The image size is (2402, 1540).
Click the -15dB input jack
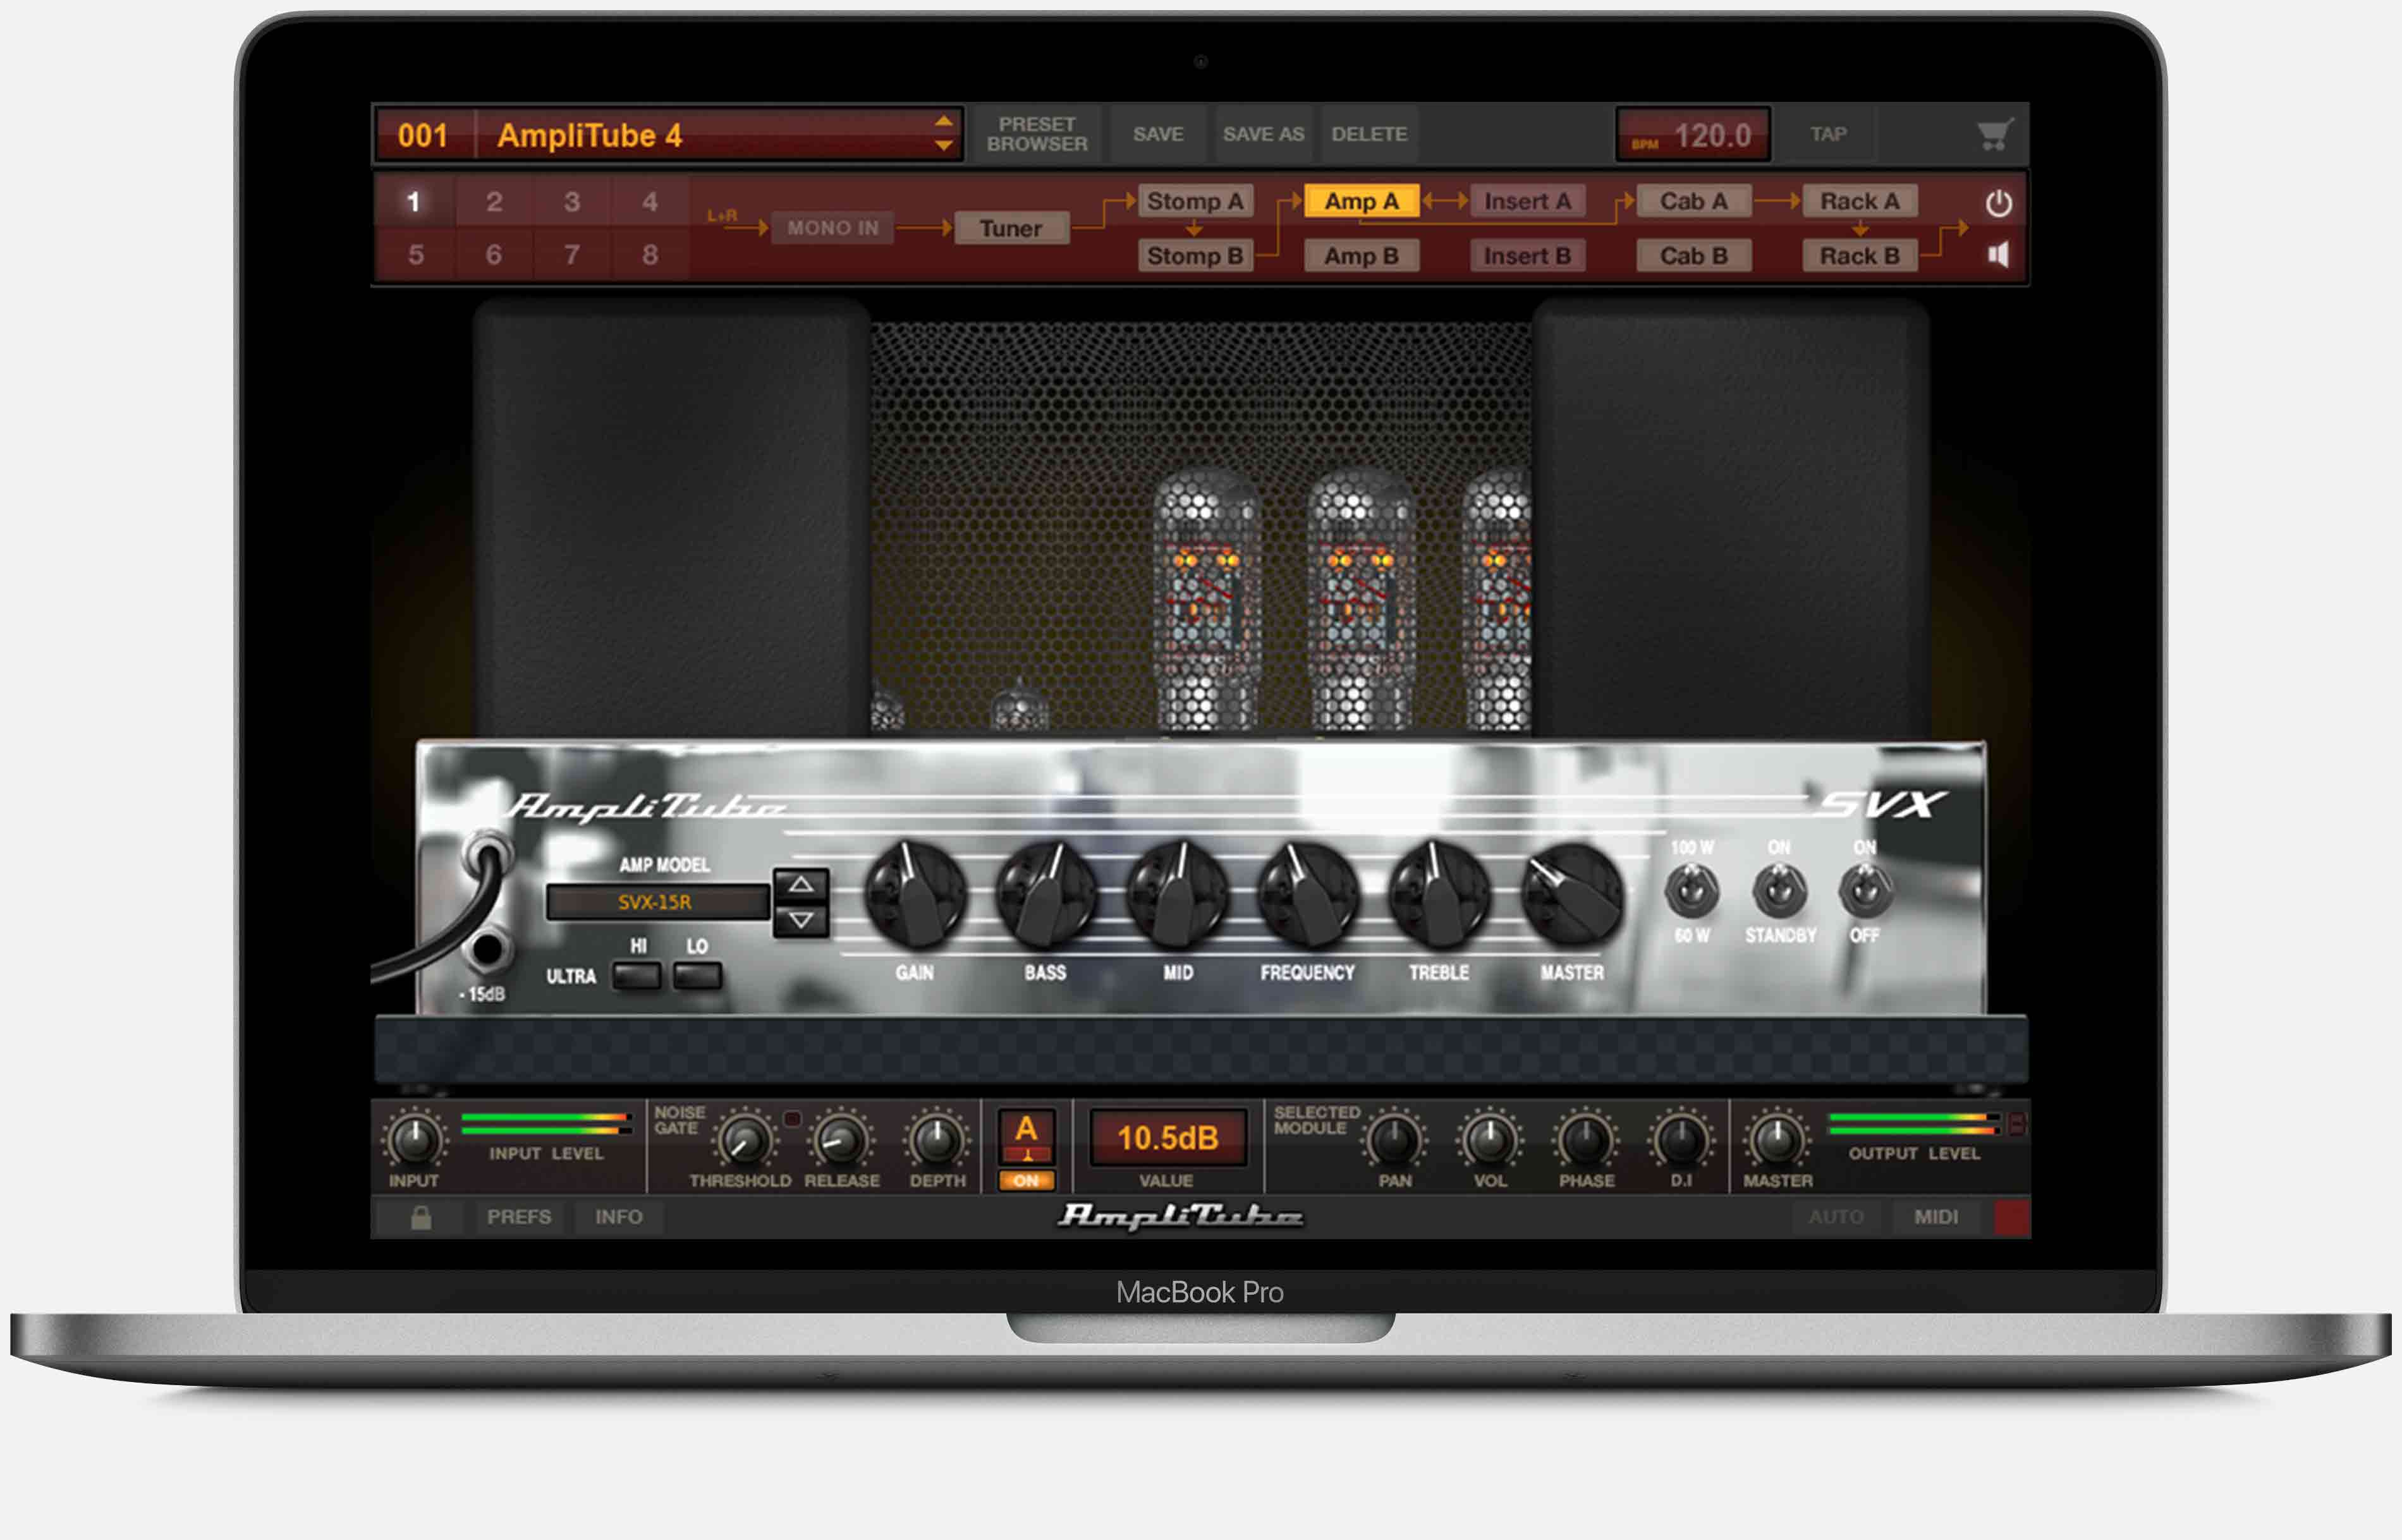(487, 949)
